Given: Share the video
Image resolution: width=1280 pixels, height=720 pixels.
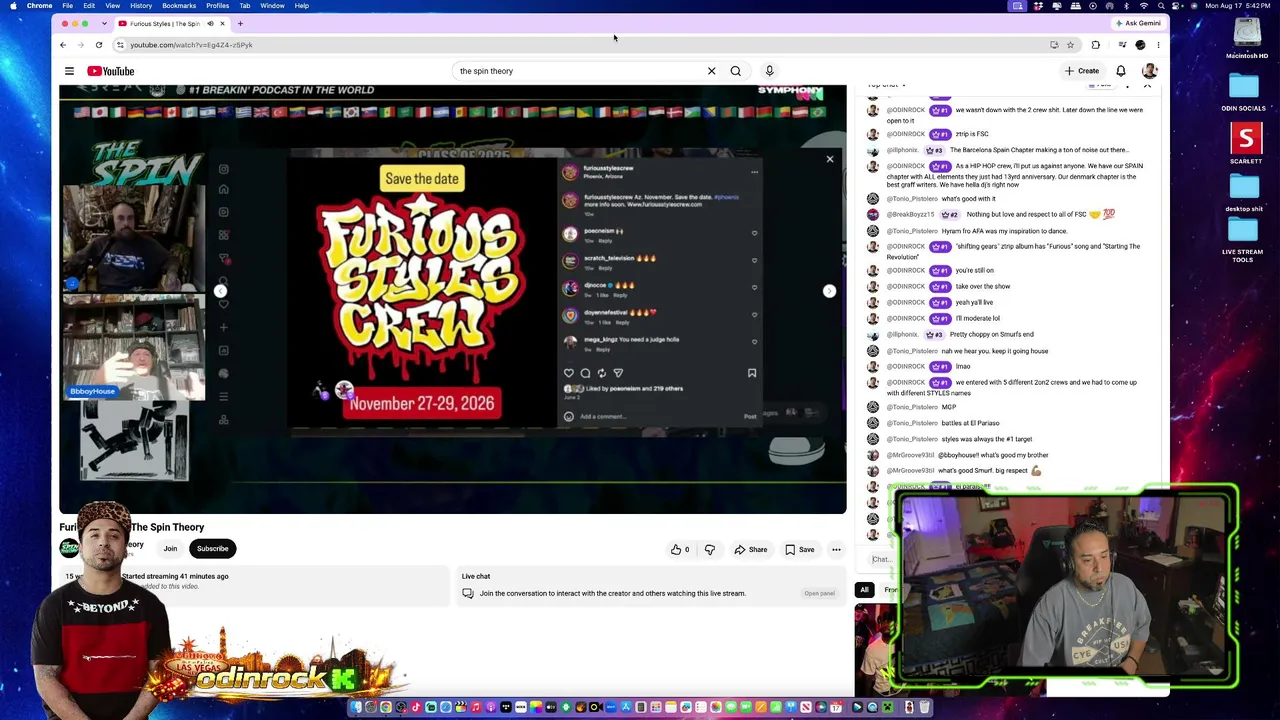Looking at the screenshot, I should pyautogui.click(x=751, y=549).
